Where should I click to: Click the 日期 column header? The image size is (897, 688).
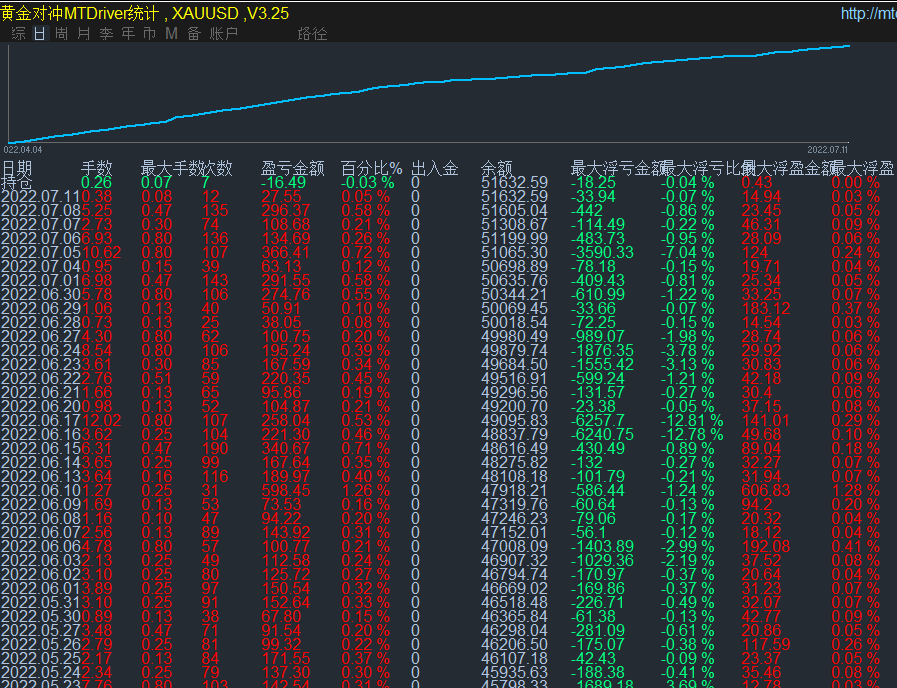pyautogui.click(x=17, y=168)
